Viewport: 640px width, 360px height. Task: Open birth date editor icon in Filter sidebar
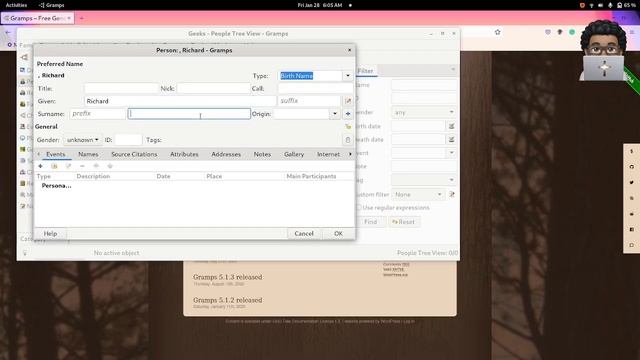tap(451, 126)
